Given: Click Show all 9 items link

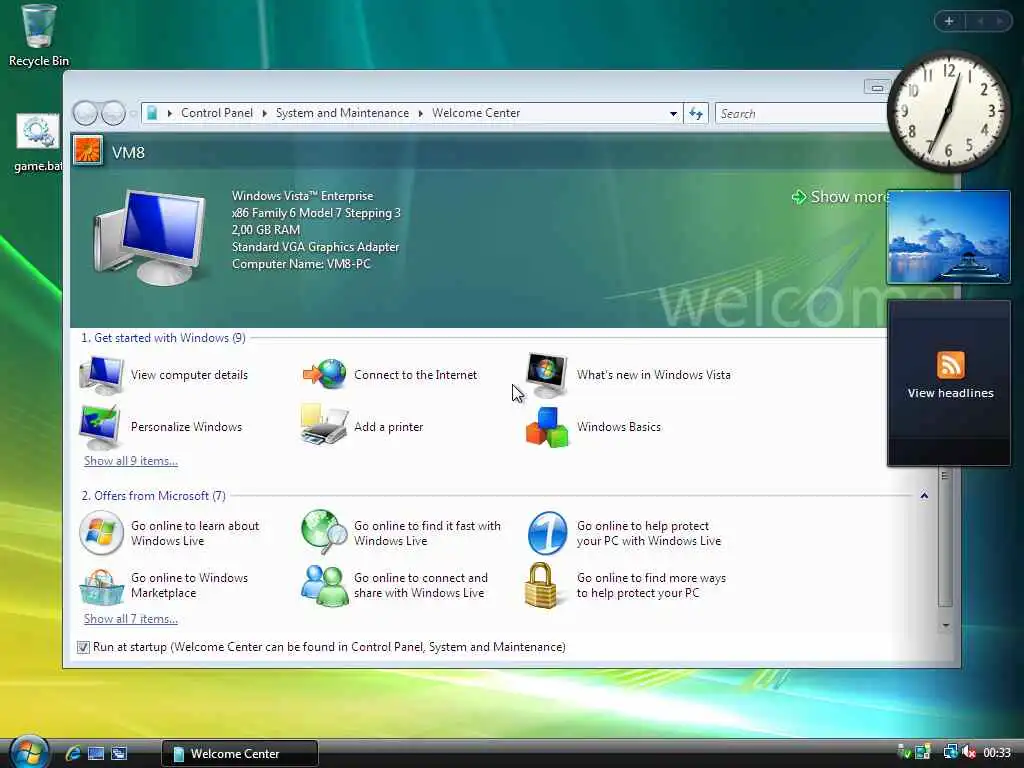Looking at the screenshot, I should (x=131, y=461).
